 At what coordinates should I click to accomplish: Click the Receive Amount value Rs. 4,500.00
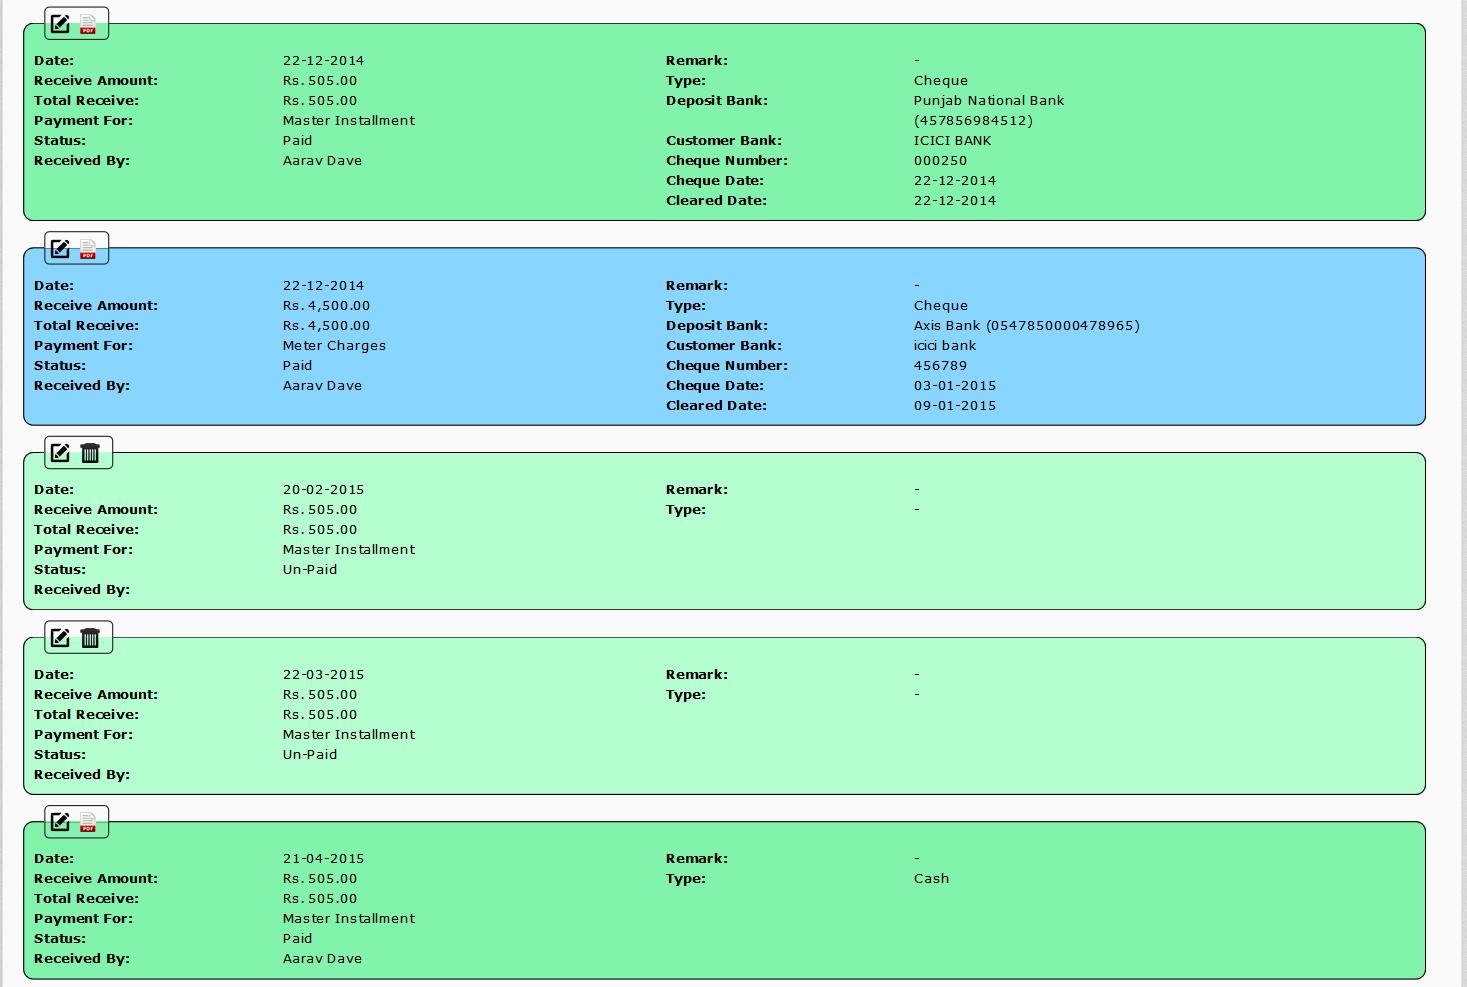pyautogui.click(x=326, y=306)
